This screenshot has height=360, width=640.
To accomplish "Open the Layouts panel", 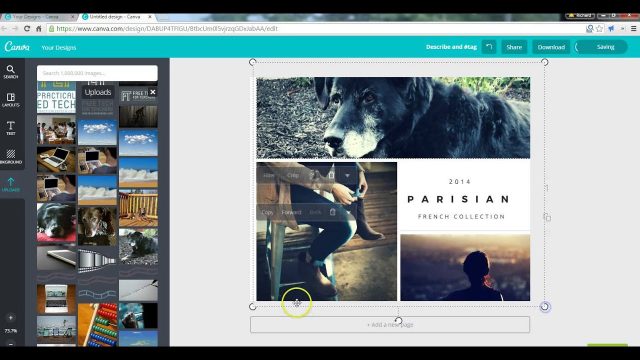I will [11, 100].
